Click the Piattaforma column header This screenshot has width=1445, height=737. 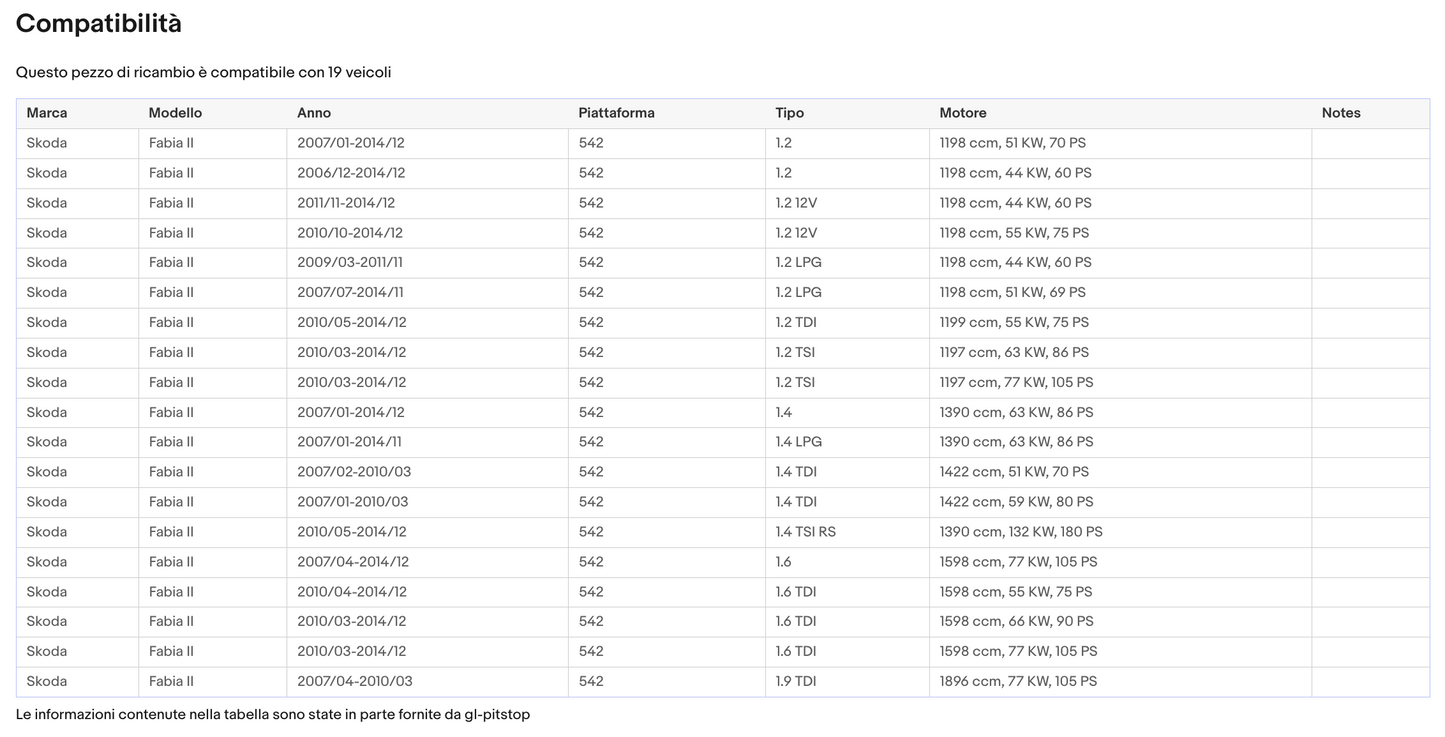[616, 113]
